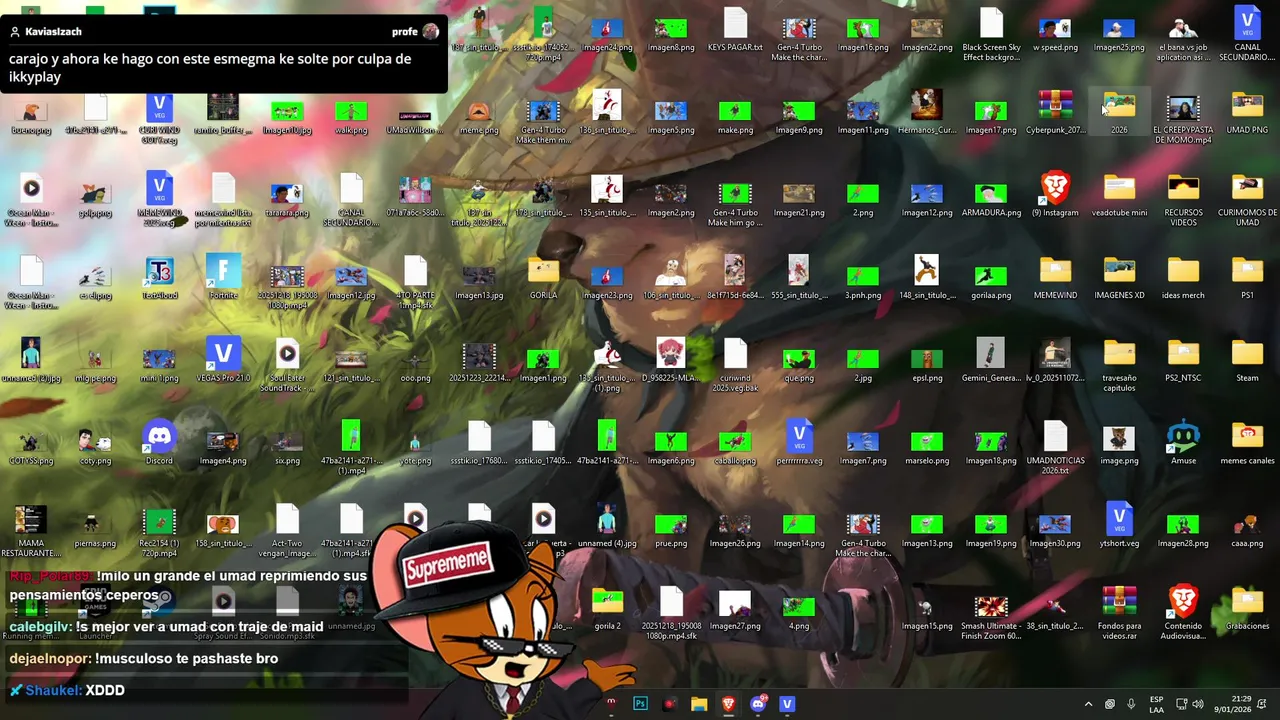
Task: Switch to Discord in the taskbar
Action: (x=758, y=704)
